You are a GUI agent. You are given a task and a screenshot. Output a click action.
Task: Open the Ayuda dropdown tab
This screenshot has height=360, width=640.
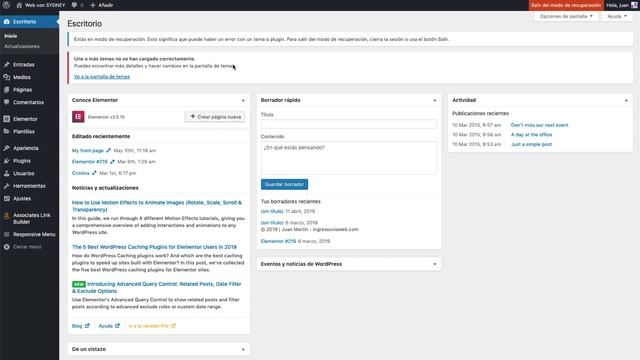[x=617, y=16]
